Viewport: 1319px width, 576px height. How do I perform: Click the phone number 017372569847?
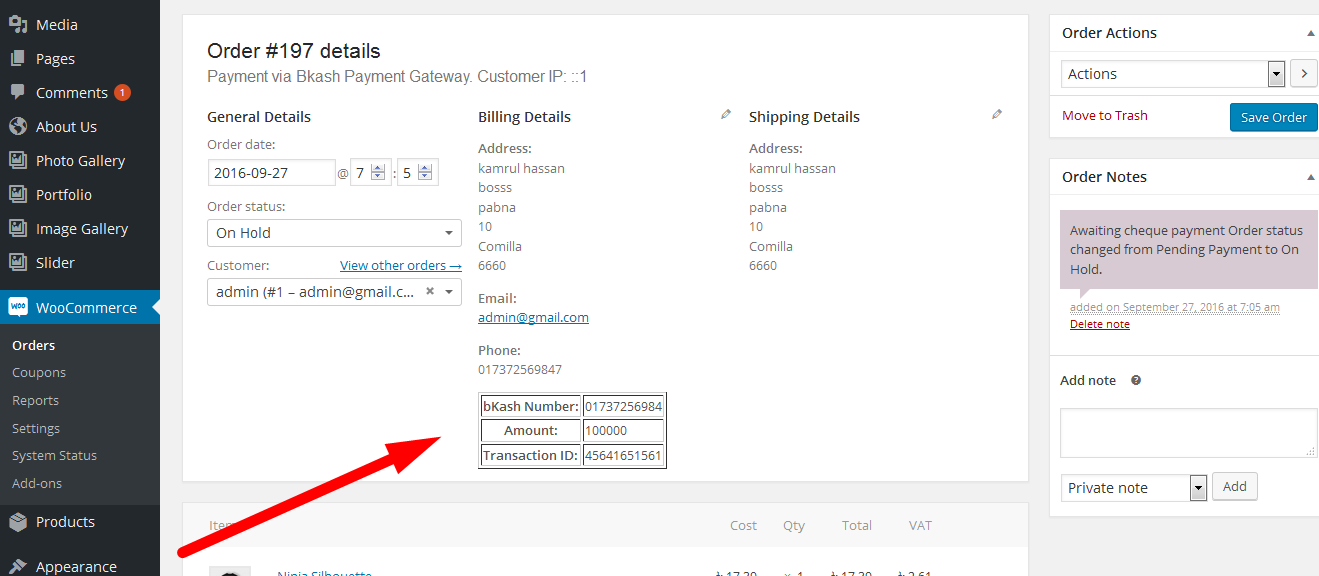click(520, 369)
